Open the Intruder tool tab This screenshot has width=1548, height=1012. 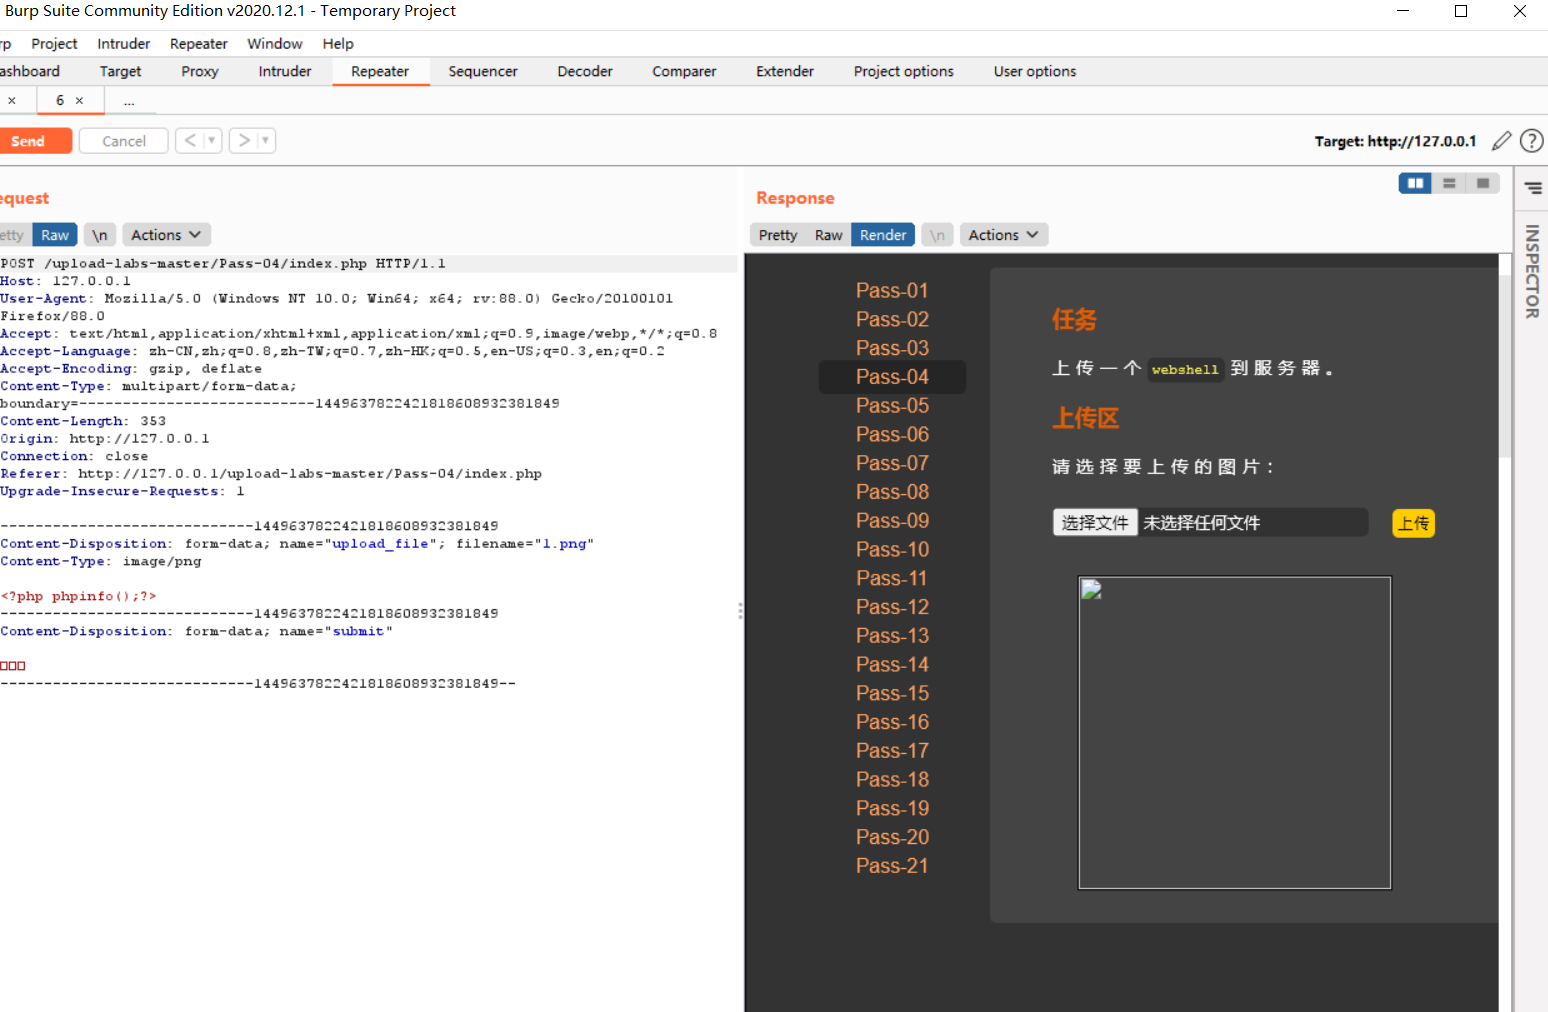pos(285,72)
